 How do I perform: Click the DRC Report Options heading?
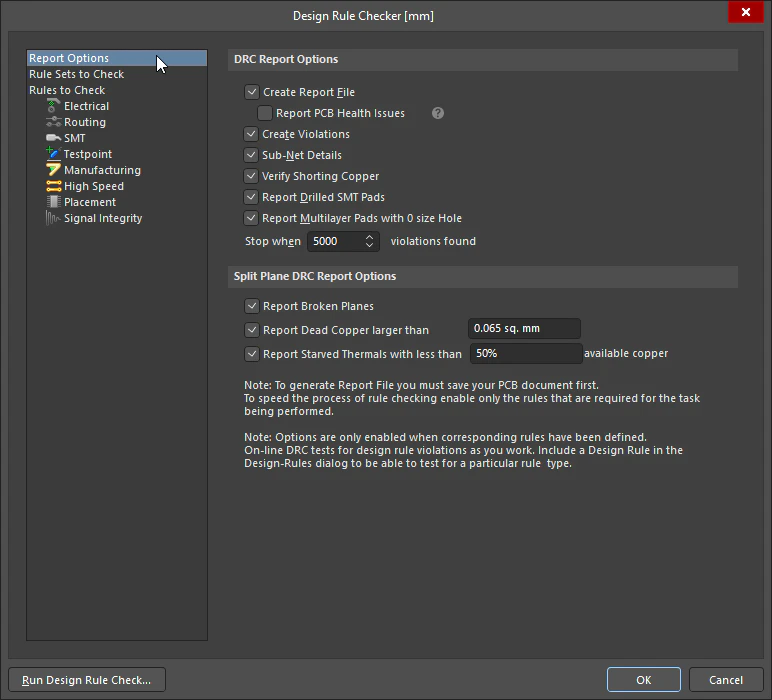pos(286,59)
